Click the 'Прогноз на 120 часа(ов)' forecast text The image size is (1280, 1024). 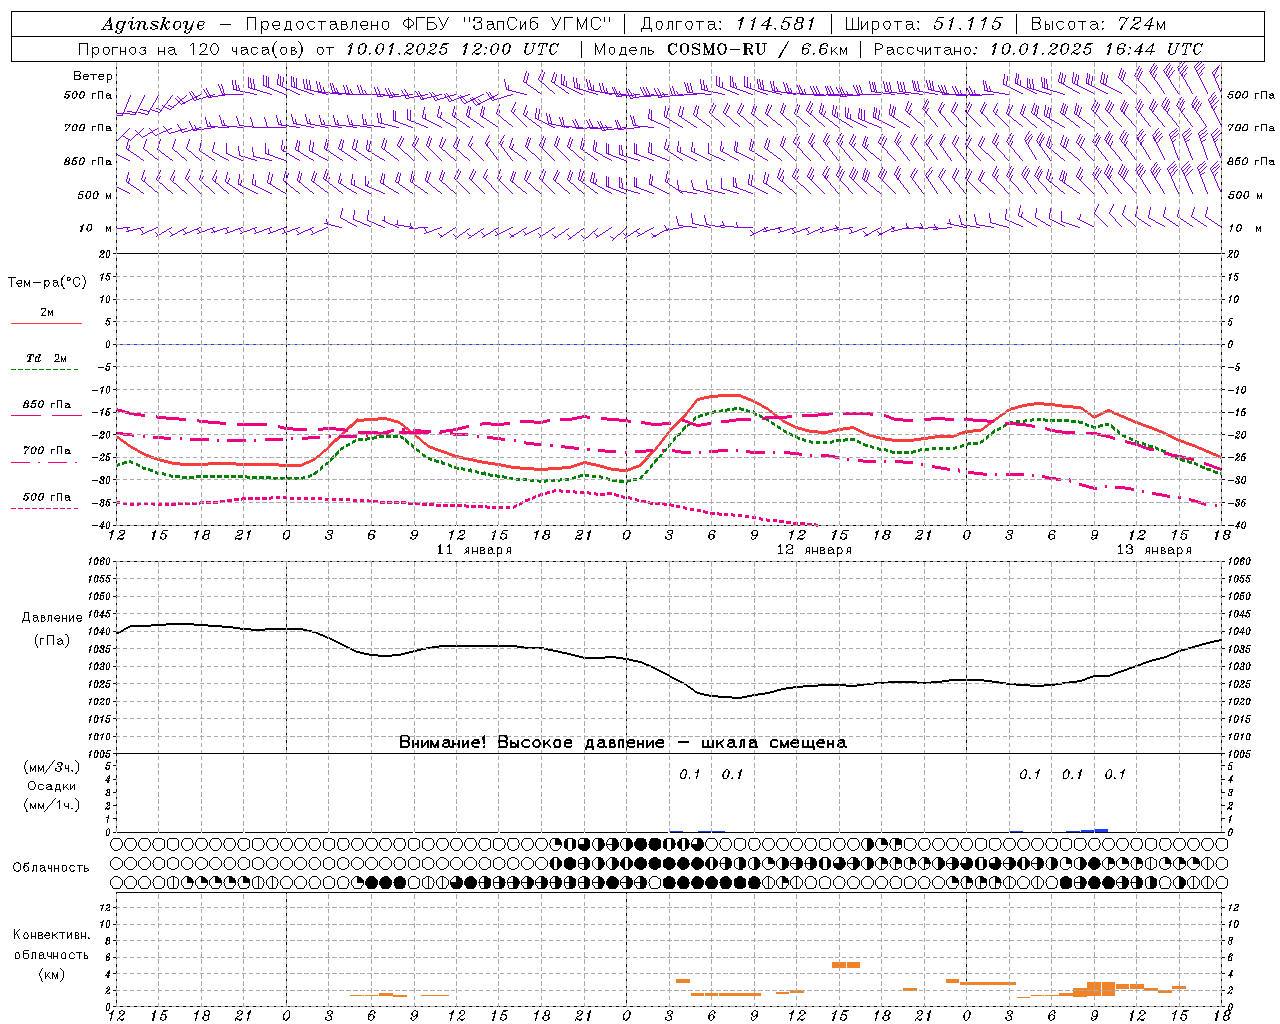click(192, 49)
